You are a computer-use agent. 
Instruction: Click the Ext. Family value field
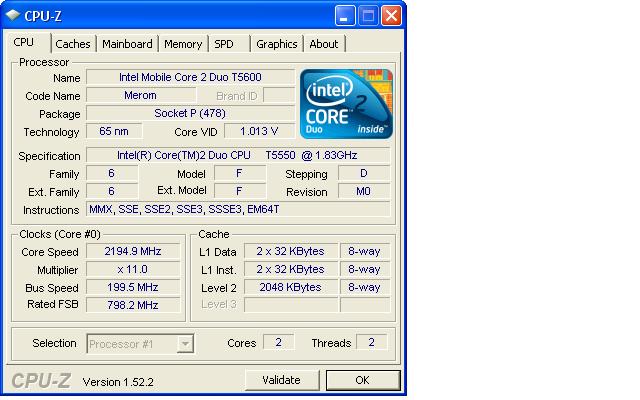click(x=112, y=191)
